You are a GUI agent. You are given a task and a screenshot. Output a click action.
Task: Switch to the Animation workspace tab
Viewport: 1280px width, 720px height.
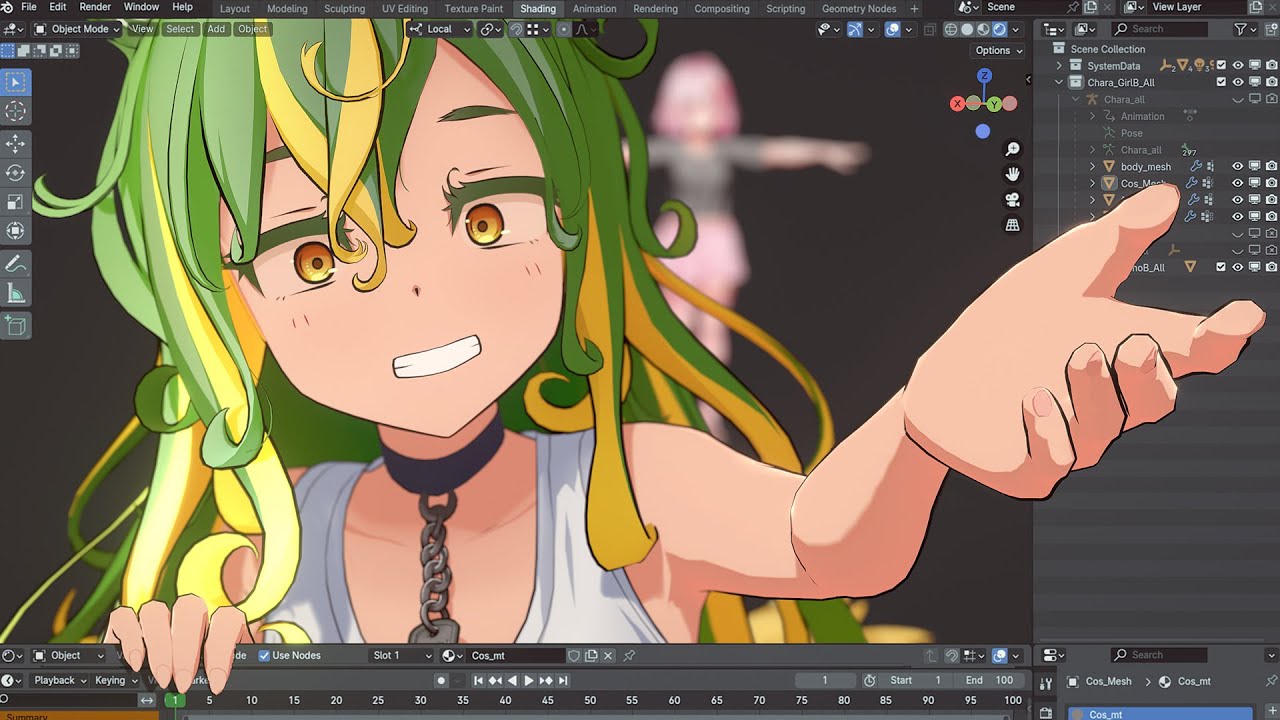595,8
